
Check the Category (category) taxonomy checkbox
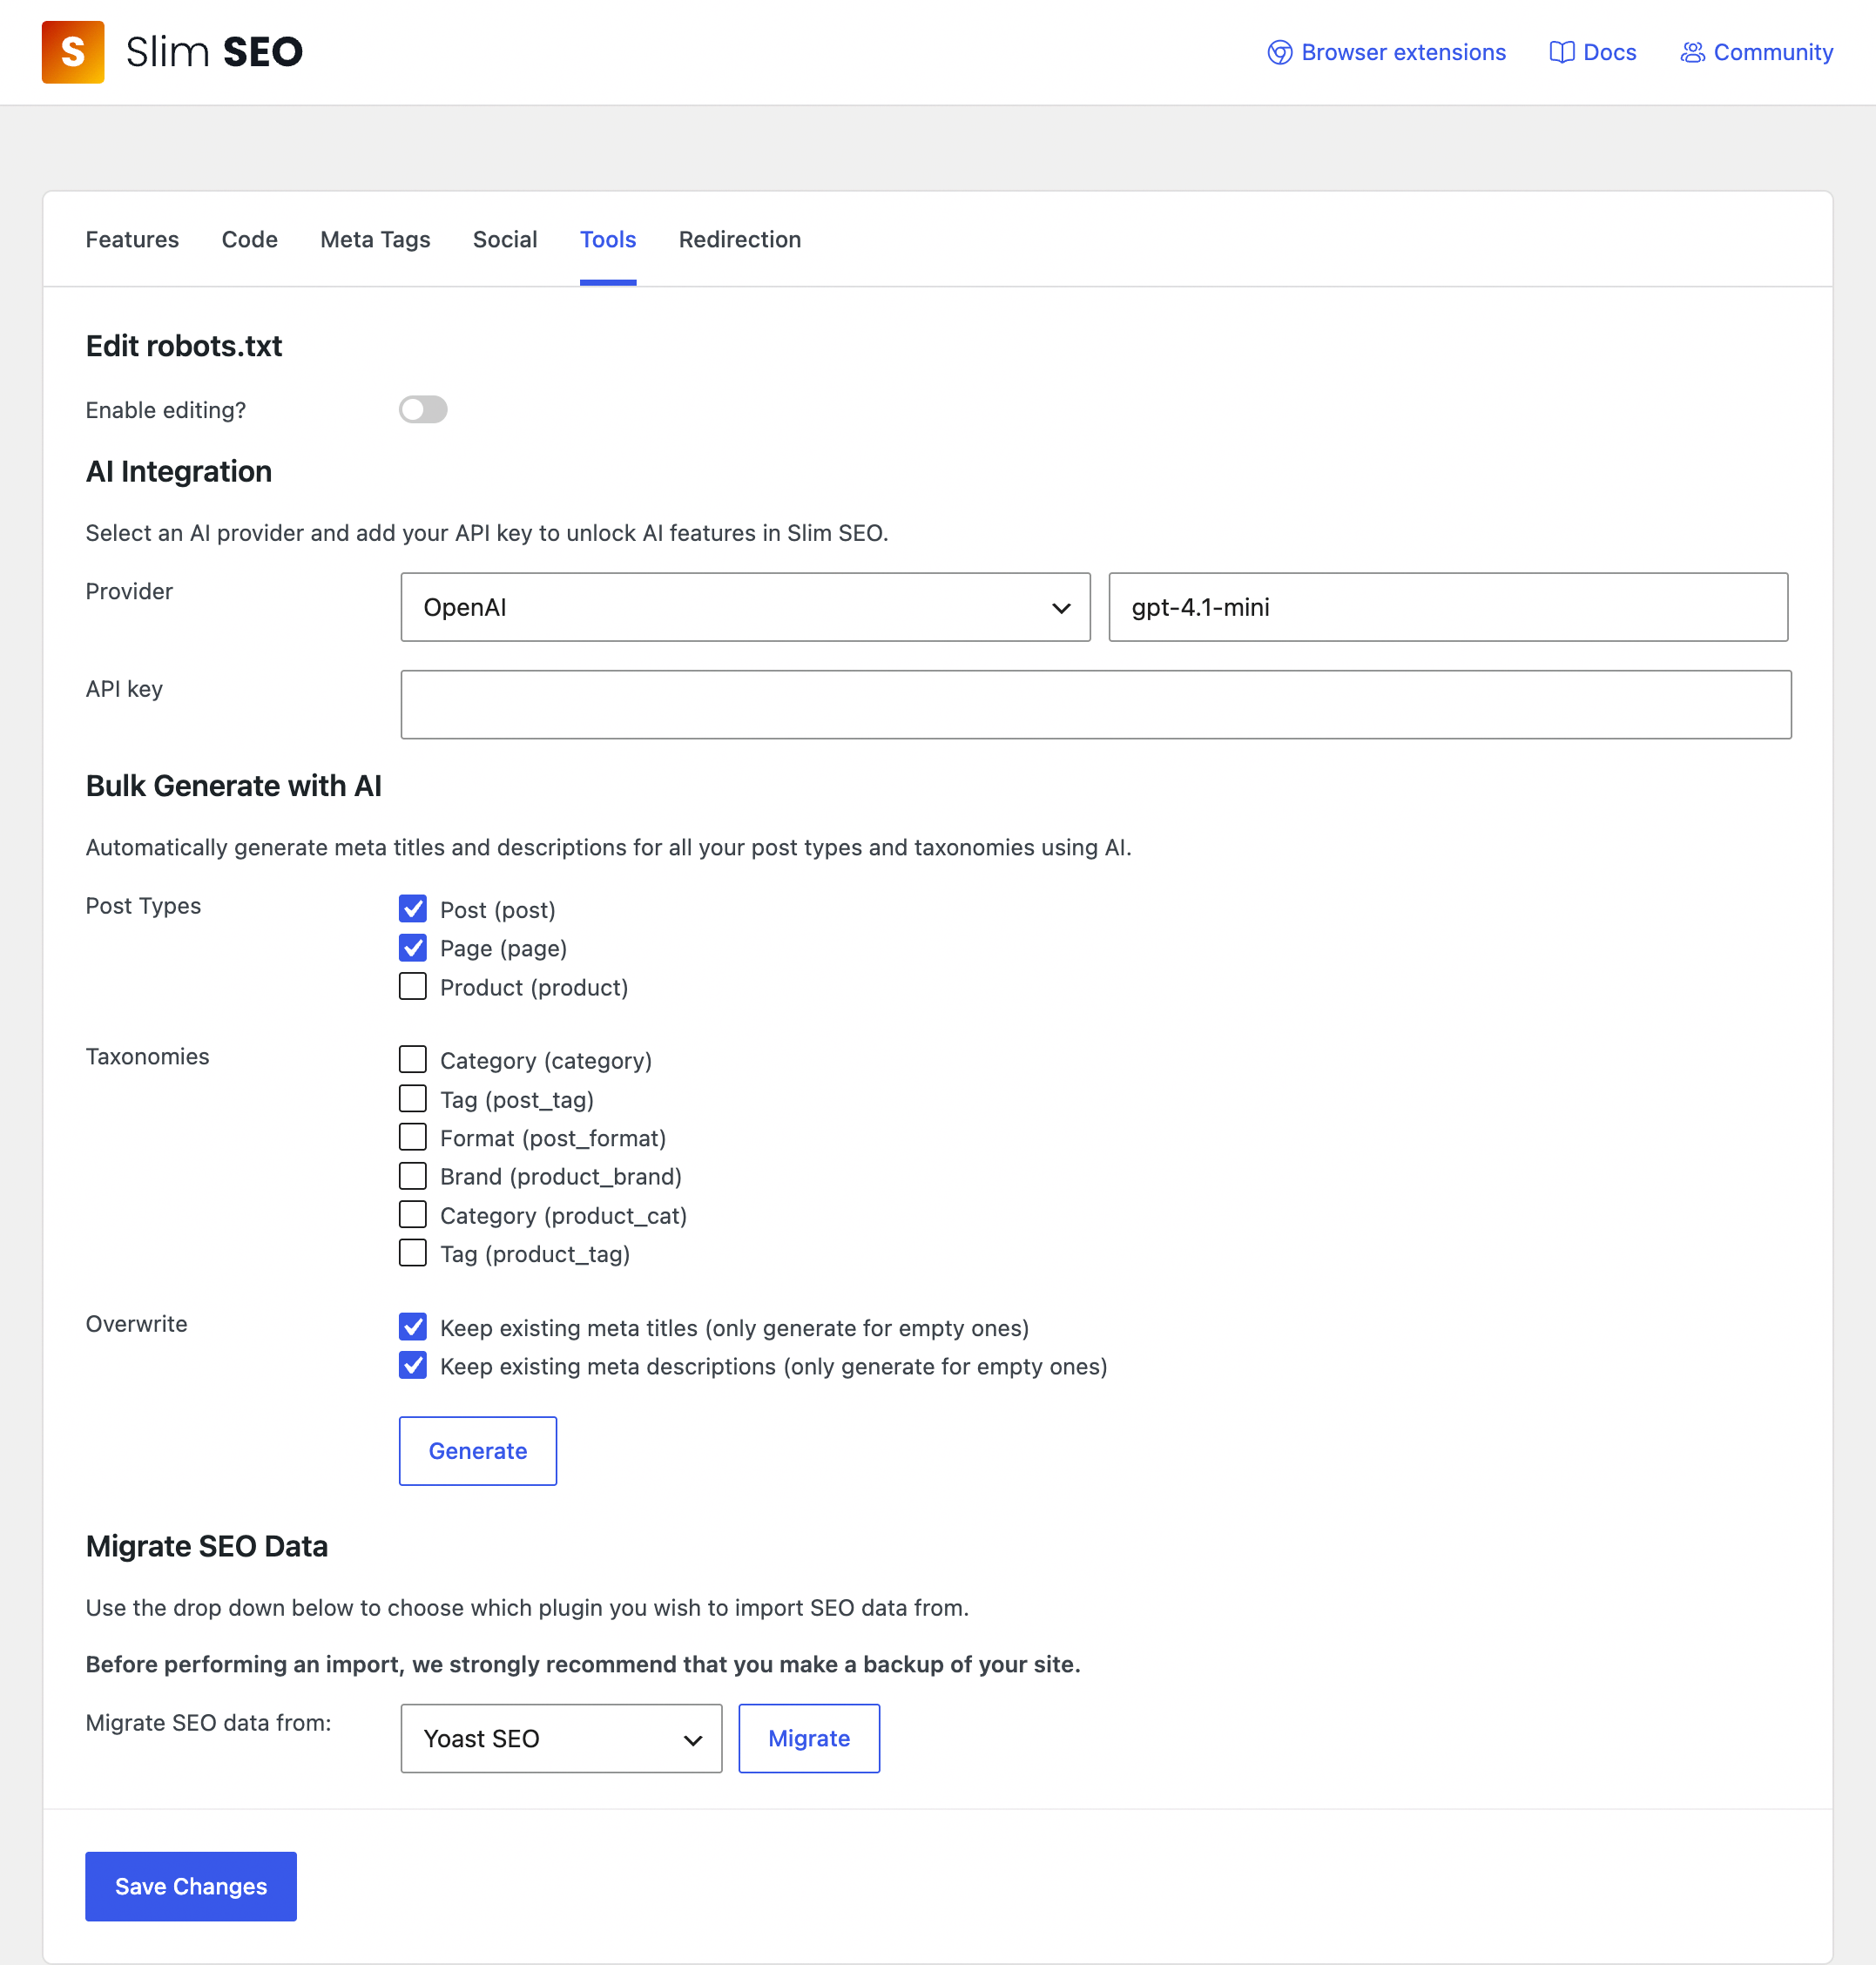pos(413,1059)
